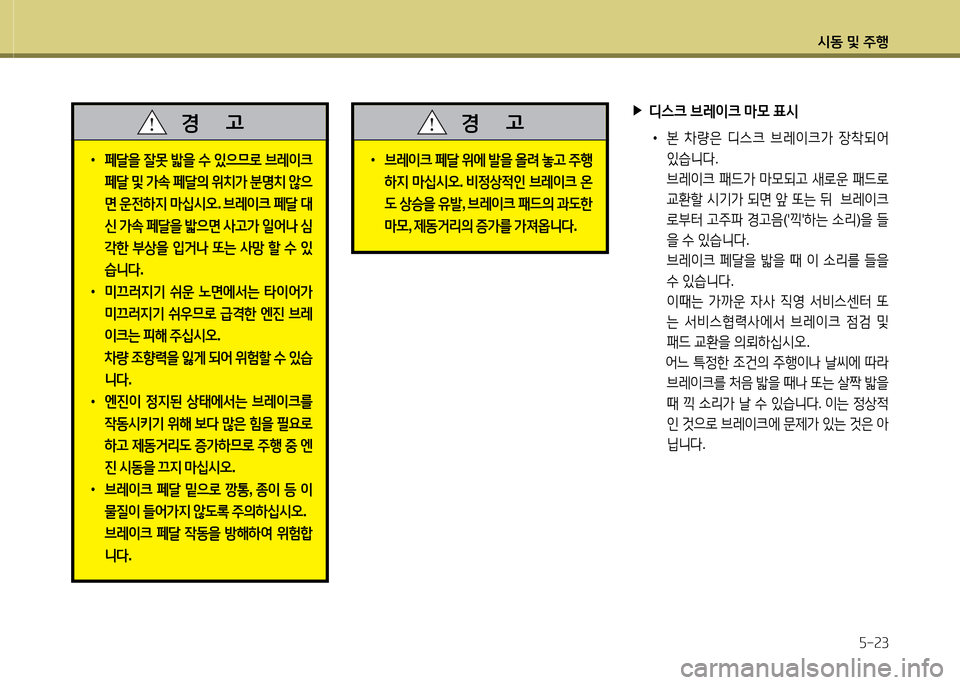Click the line starting 엔진이 정지된 상태에서는

click(208, 402)
